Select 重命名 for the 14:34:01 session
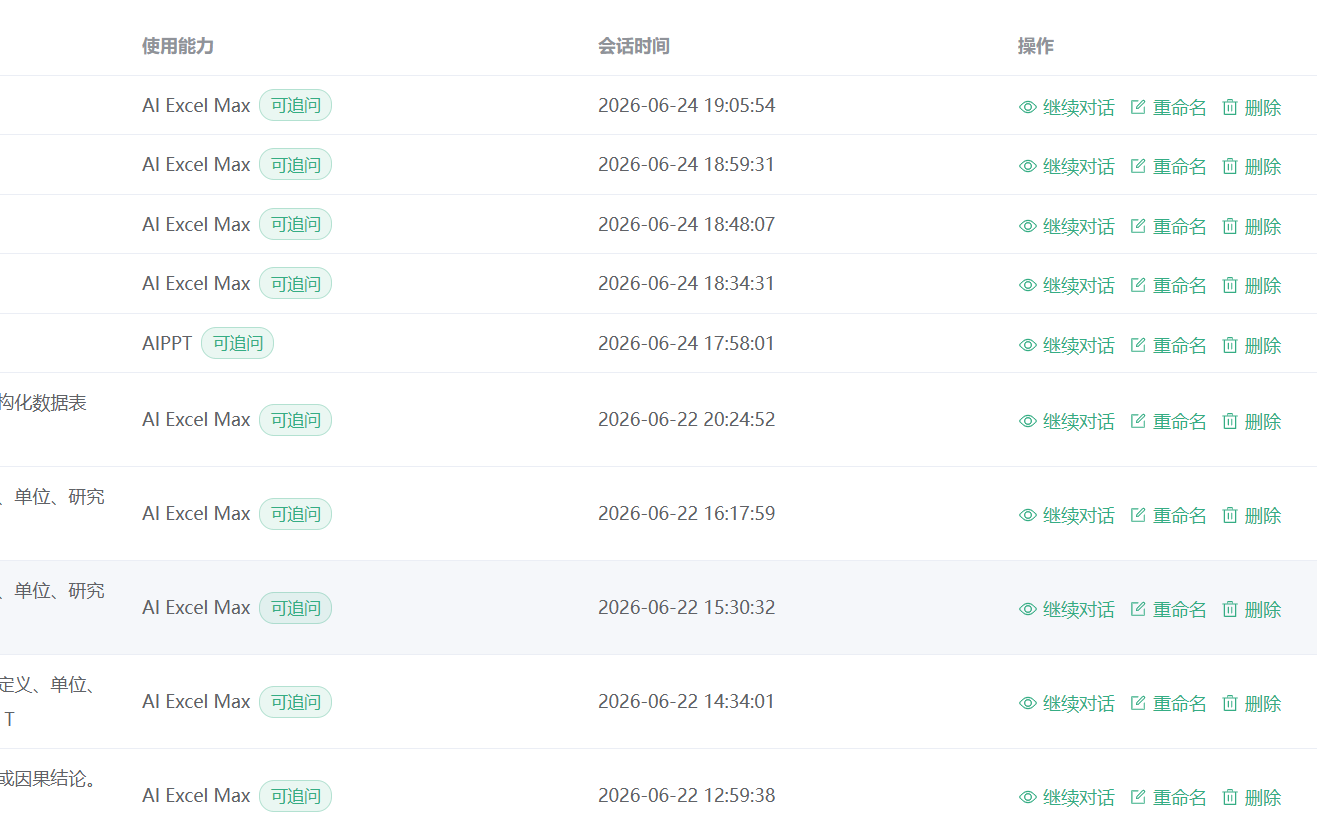The height and width of the screenshot is (835, 1317). [1168, 703]
